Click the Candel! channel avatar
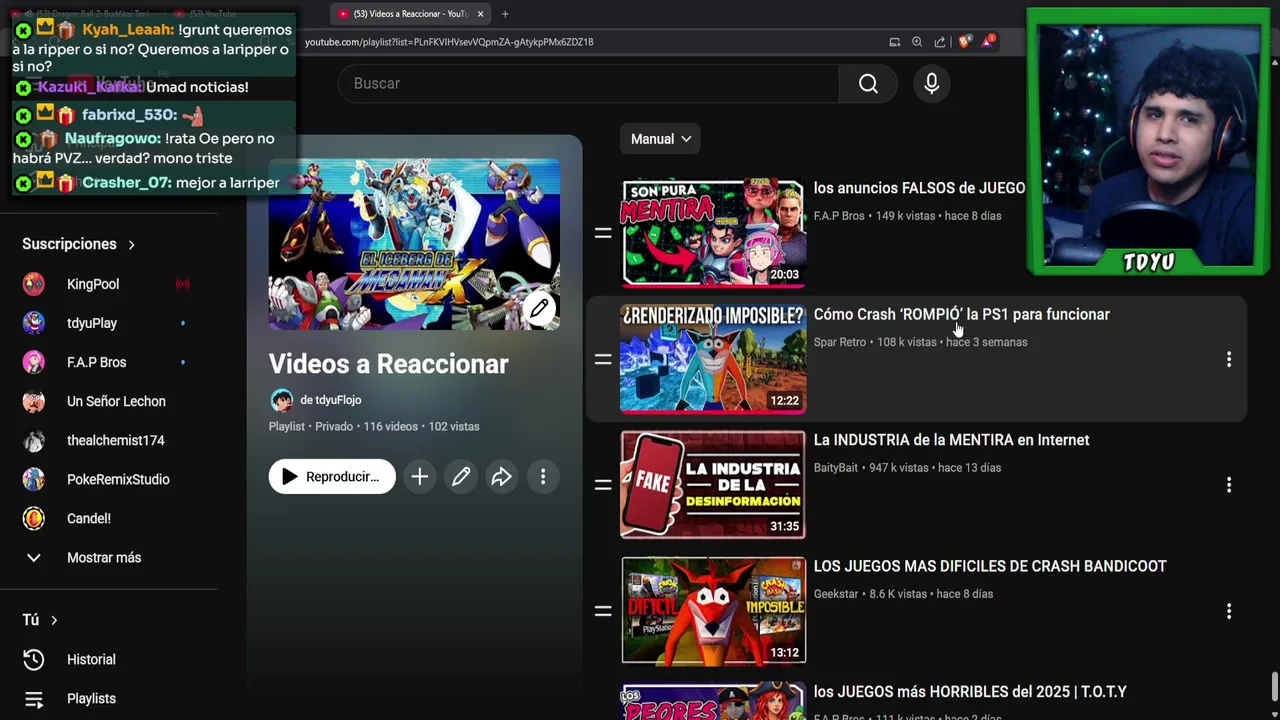Viewport: 1280px width, 720px height. 34,518
